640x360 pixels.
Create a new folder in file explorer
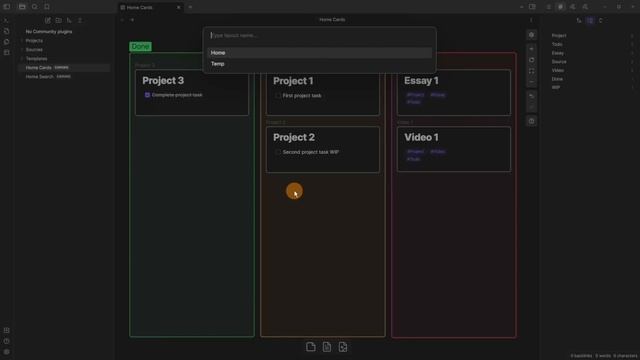[x=58, y=20]
